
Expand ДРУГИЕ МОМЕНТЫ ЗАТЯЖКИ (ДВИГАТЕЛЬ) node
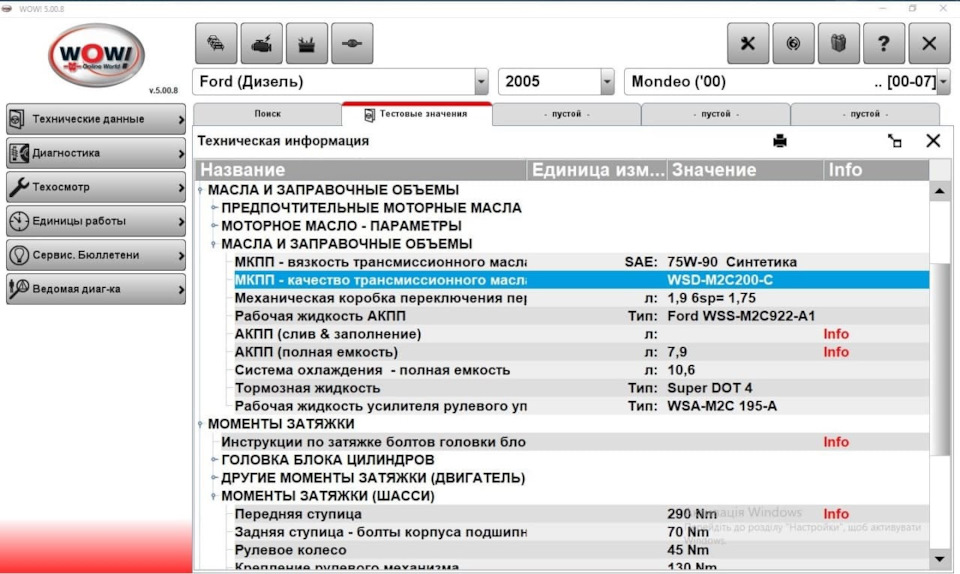click(214, 478)
